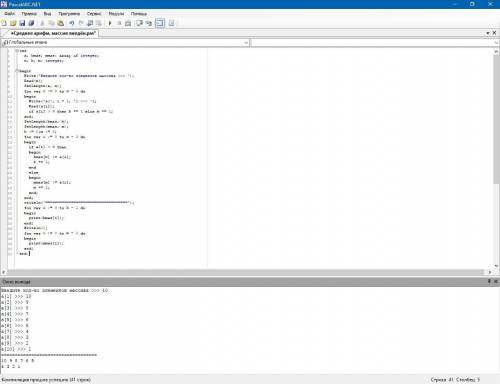Run the program with green play icon
Image resolution: width=500 pixels, height=384 pixels.
(x=110, y=23)
